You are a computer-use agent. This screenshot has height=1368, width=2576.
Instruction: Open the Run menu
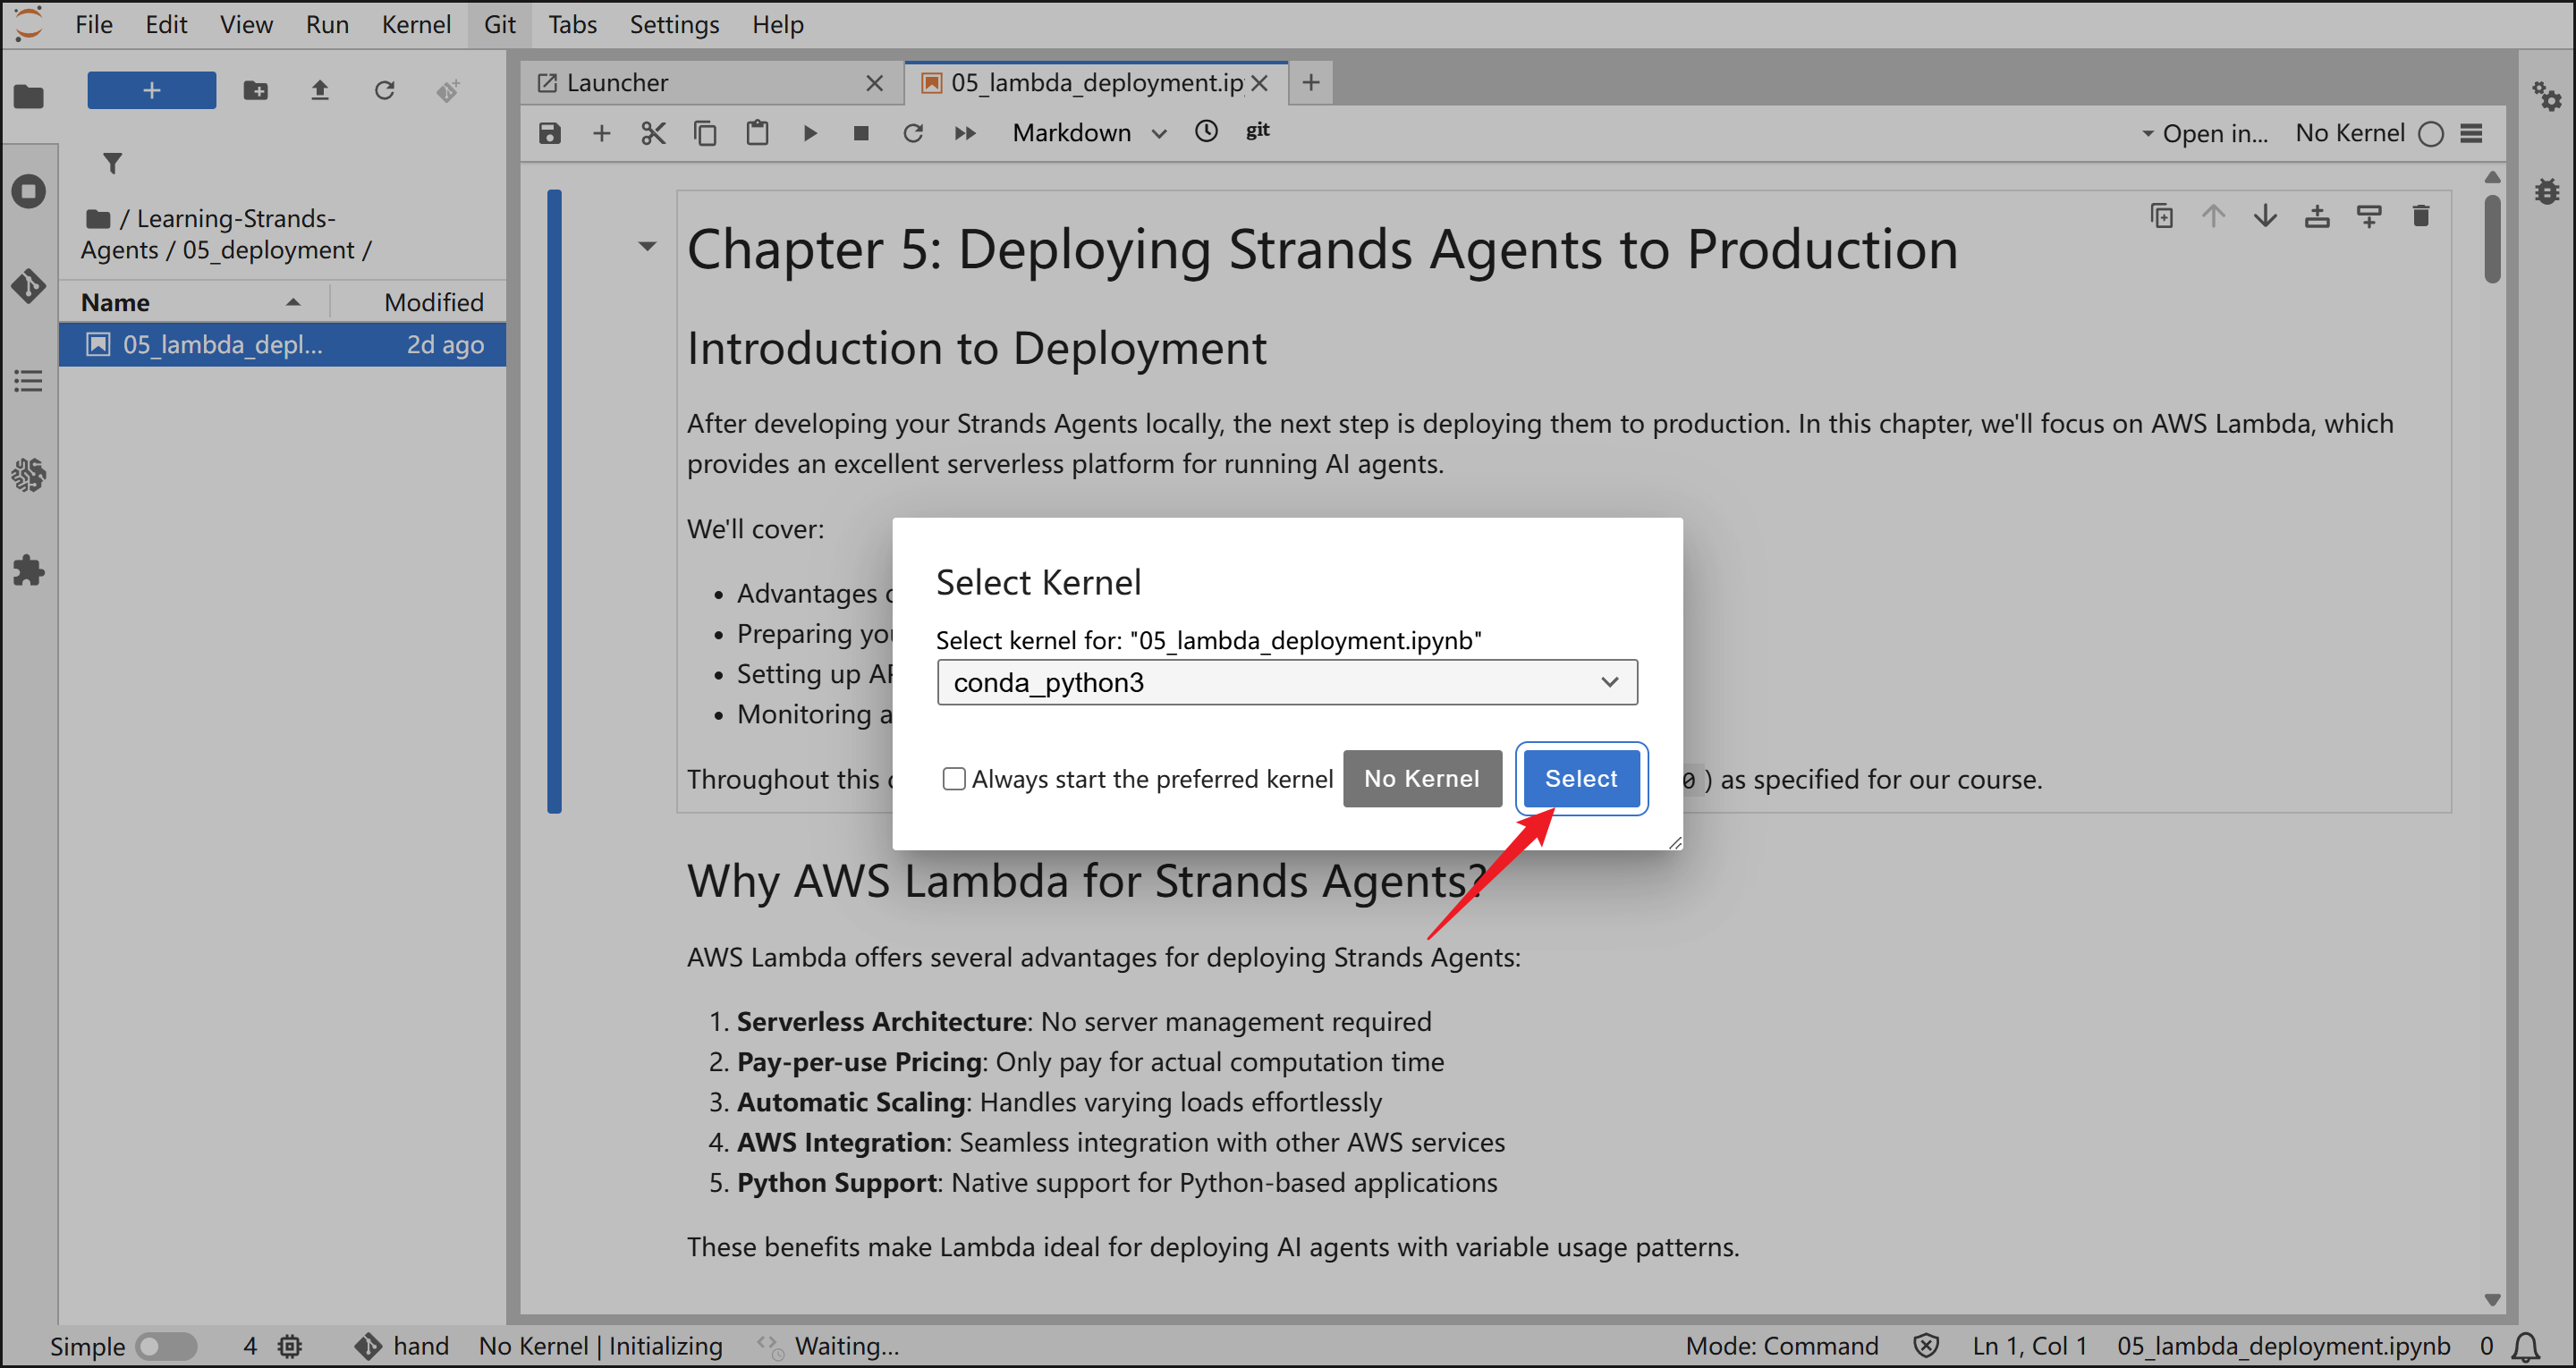(x=327, y=24)
